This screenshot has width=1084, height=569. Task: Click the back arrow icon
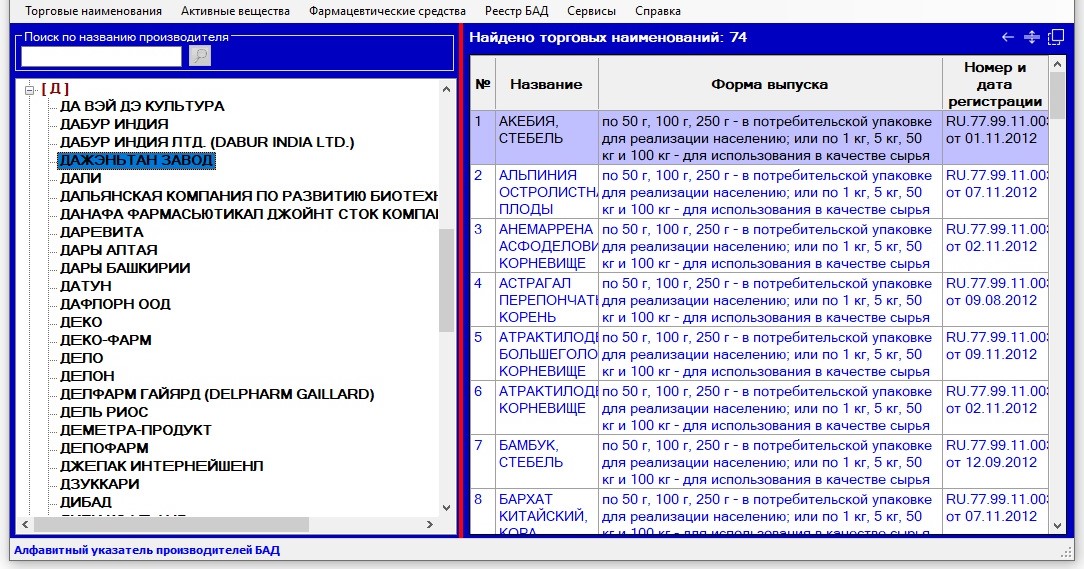[1008, 38]
